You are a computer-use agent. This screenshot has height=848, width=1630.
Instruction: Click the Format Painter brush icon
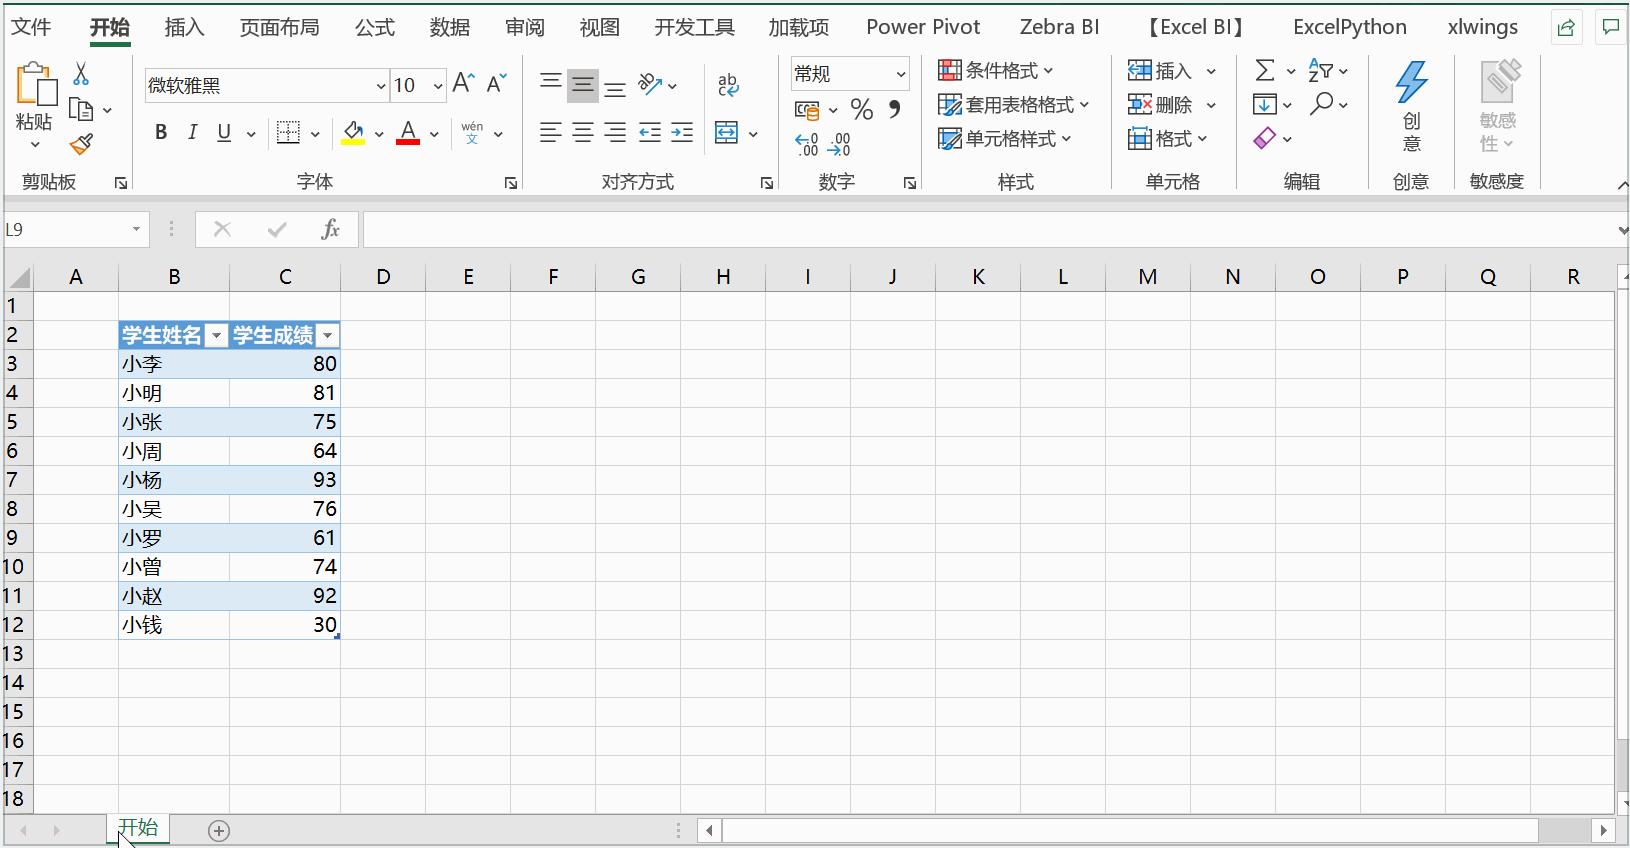(81, 146)
